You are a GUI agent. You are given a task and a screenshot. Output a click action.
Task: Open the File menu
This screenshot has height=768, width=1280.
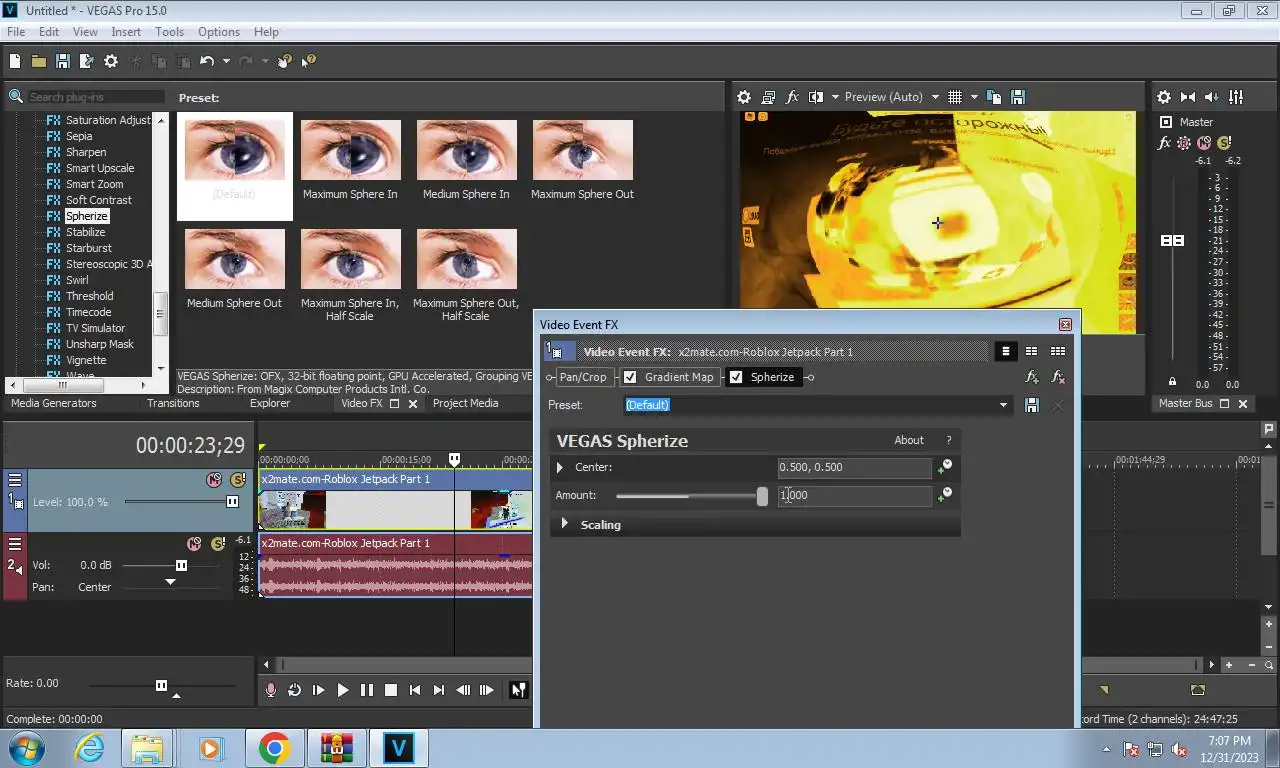pyautogui.click(x=16, y=32)
